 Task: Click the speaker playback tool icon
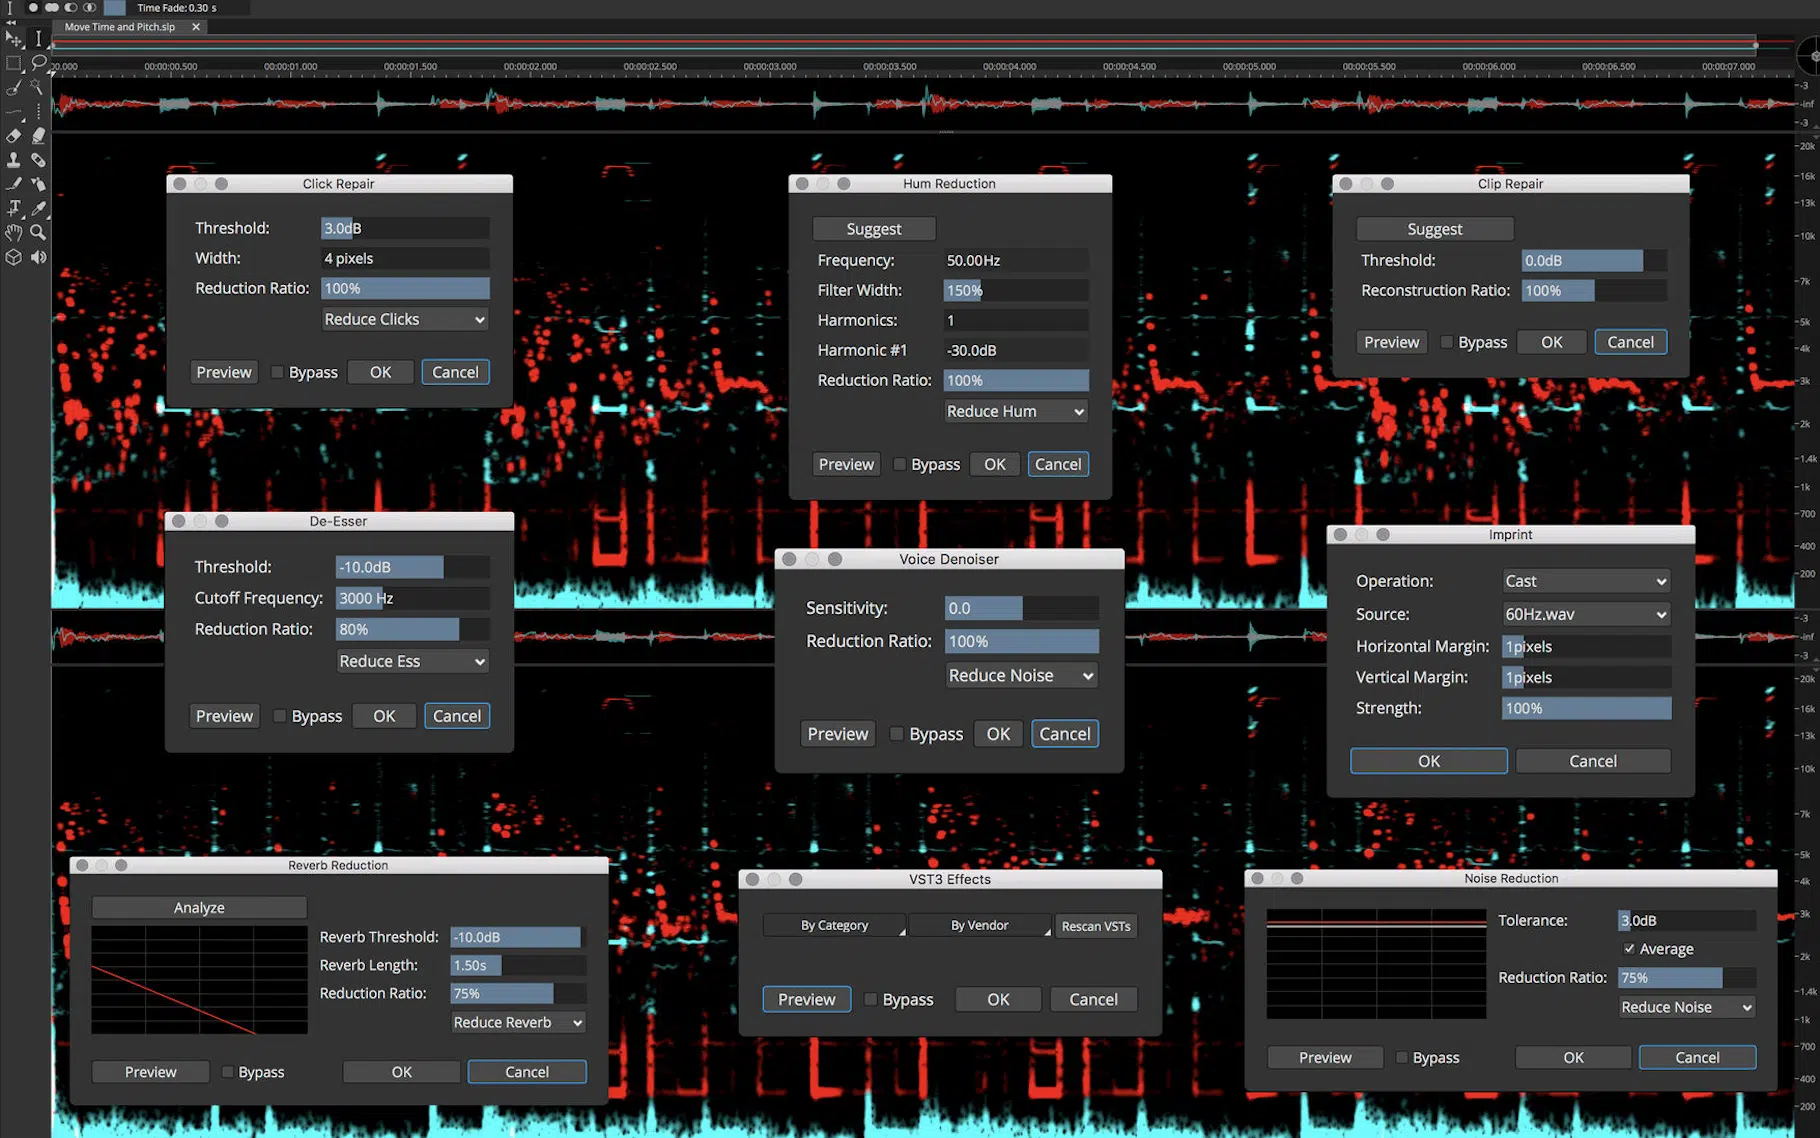(38, 257)
